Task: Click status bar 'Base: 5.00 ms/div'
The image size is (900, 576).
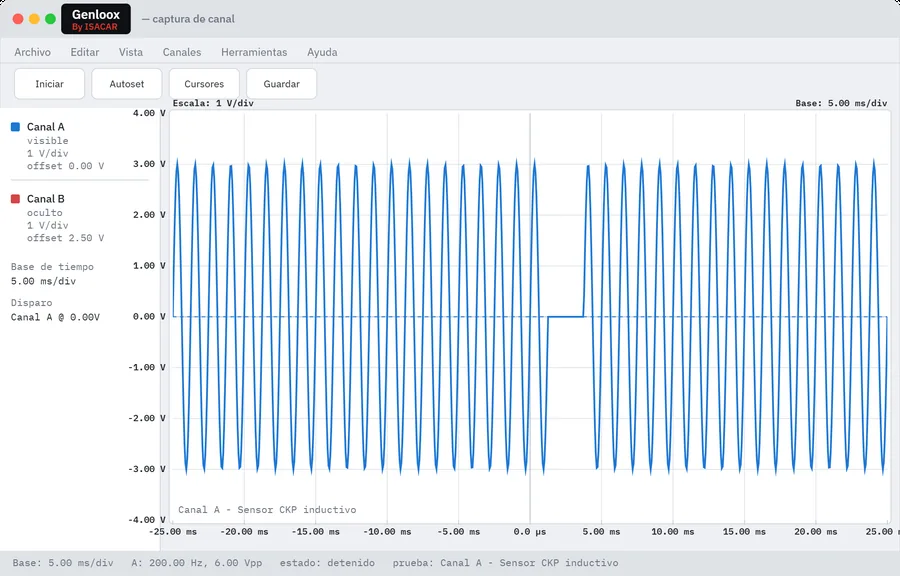Action: tap(63, 563)
